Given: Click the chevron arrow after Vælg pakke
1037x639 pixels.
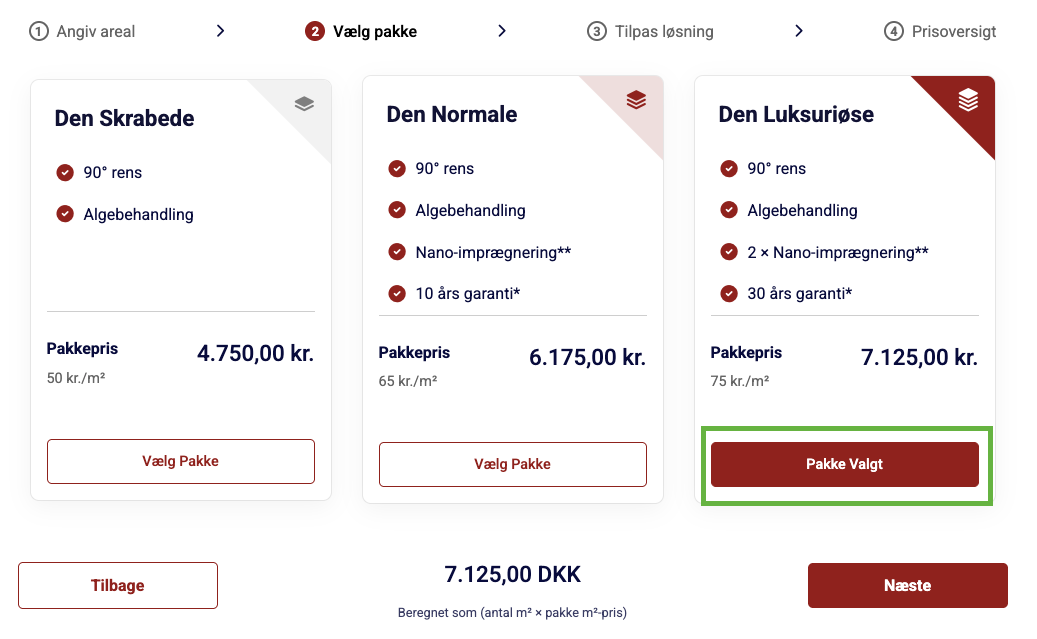Looking at the screenshot, I should click(502, 31).
